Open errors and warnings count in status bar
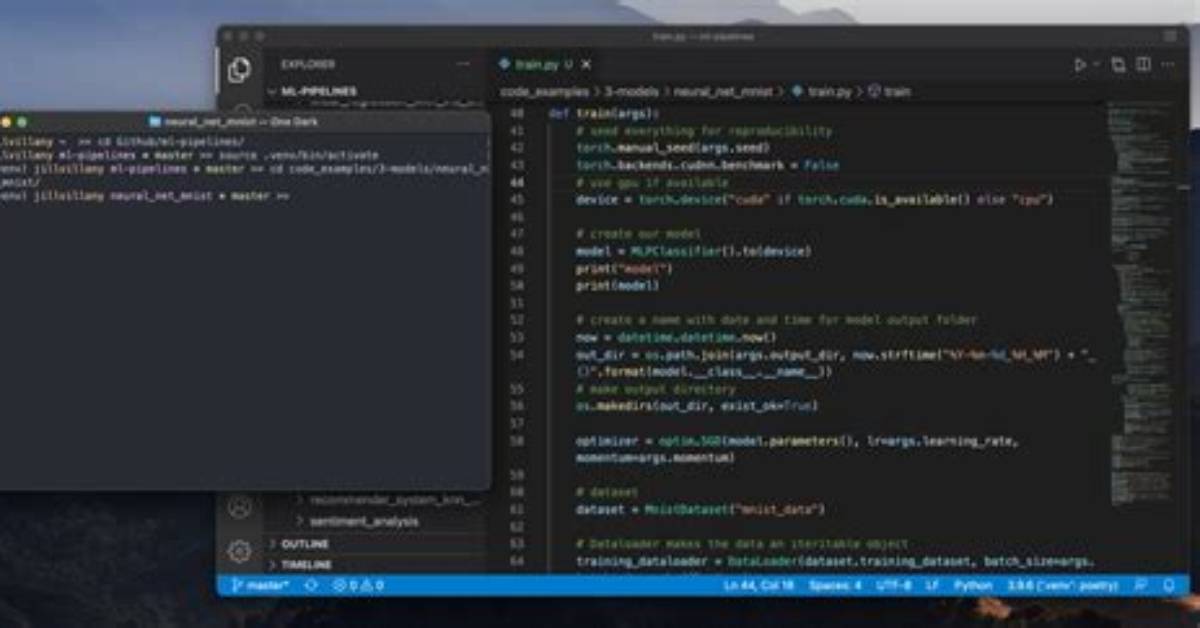Viewport: 1200px width, 628px height. [x=358, y=585]
